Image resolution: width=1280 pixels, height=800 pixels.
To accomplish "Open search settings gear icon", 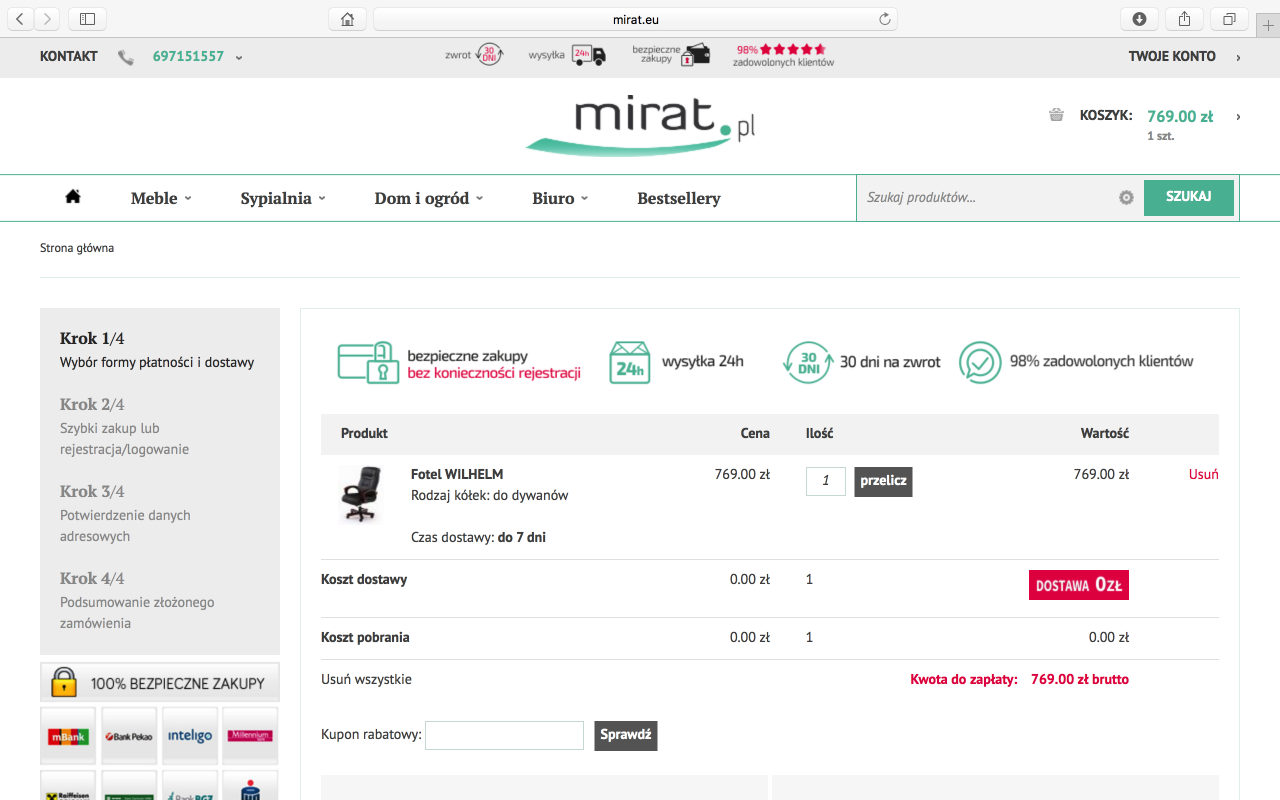I will point(1126,198).
